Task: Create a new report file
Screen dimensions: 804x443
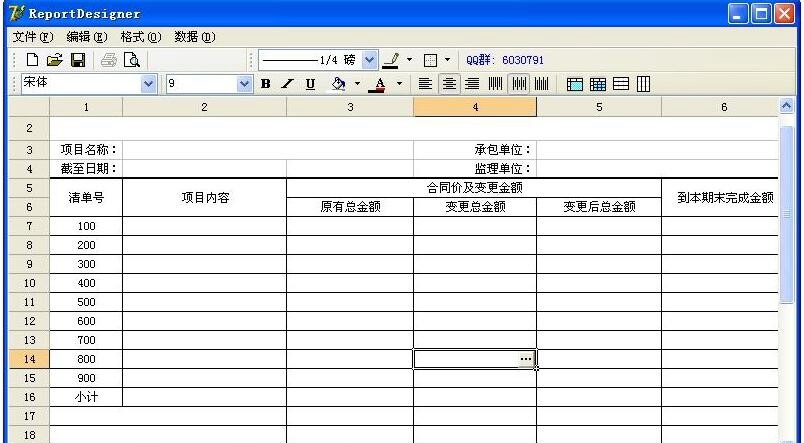Action: coord(32,60)
